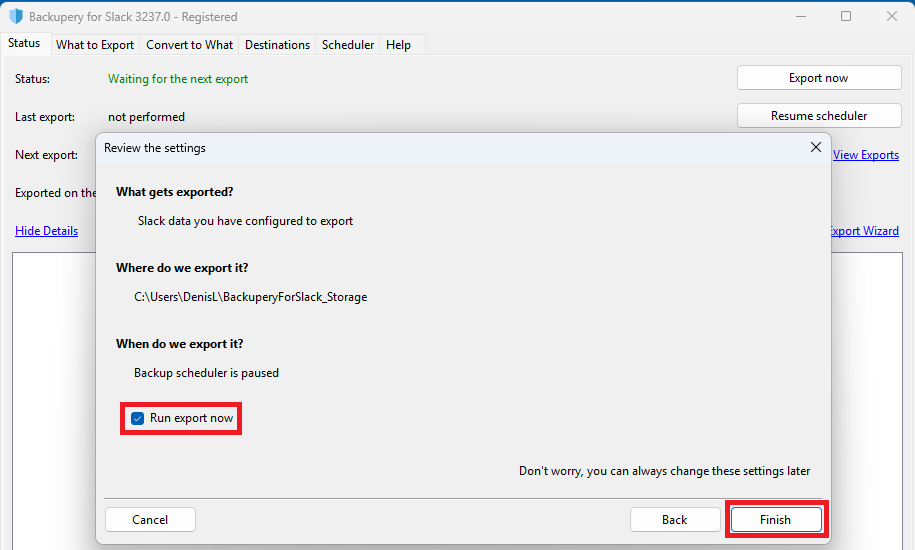Switch to the Status tab
Screen dimensions: 915x550
(x=24, y=43)
